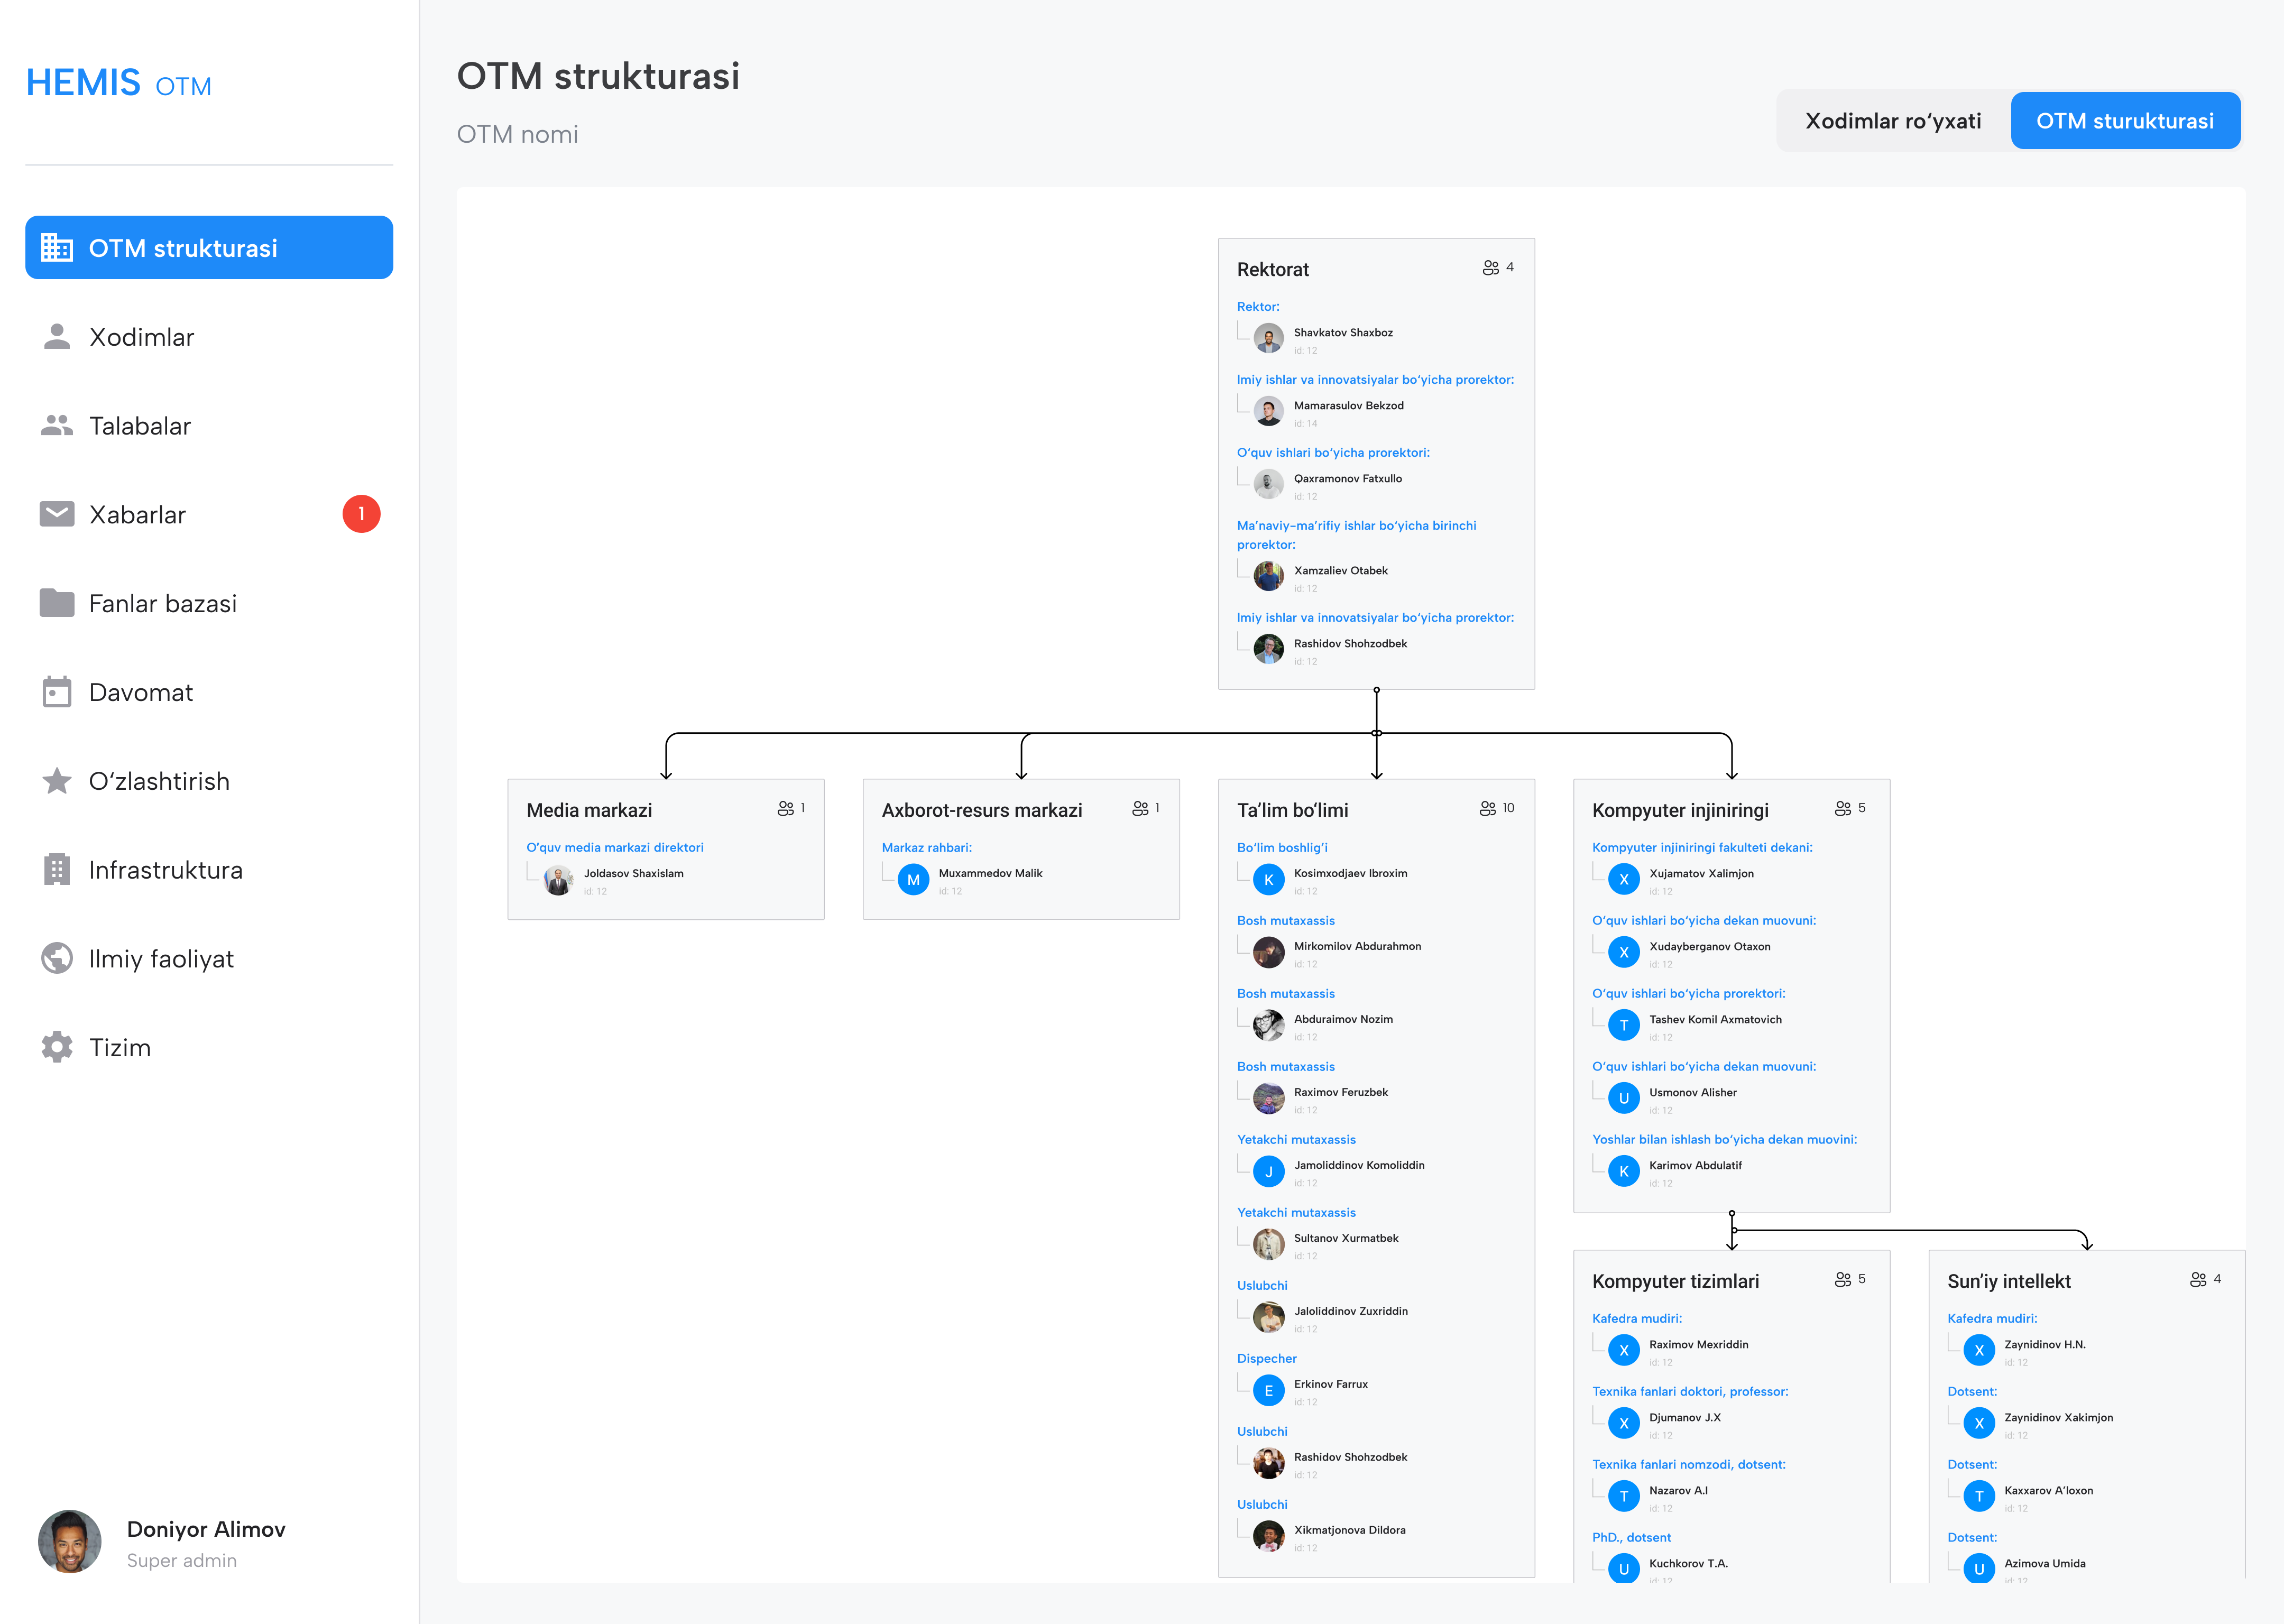The width and height of the screenshot is (2284, 1624).
Task: Open Xabarlar menu item
Action: coord(209,514)
